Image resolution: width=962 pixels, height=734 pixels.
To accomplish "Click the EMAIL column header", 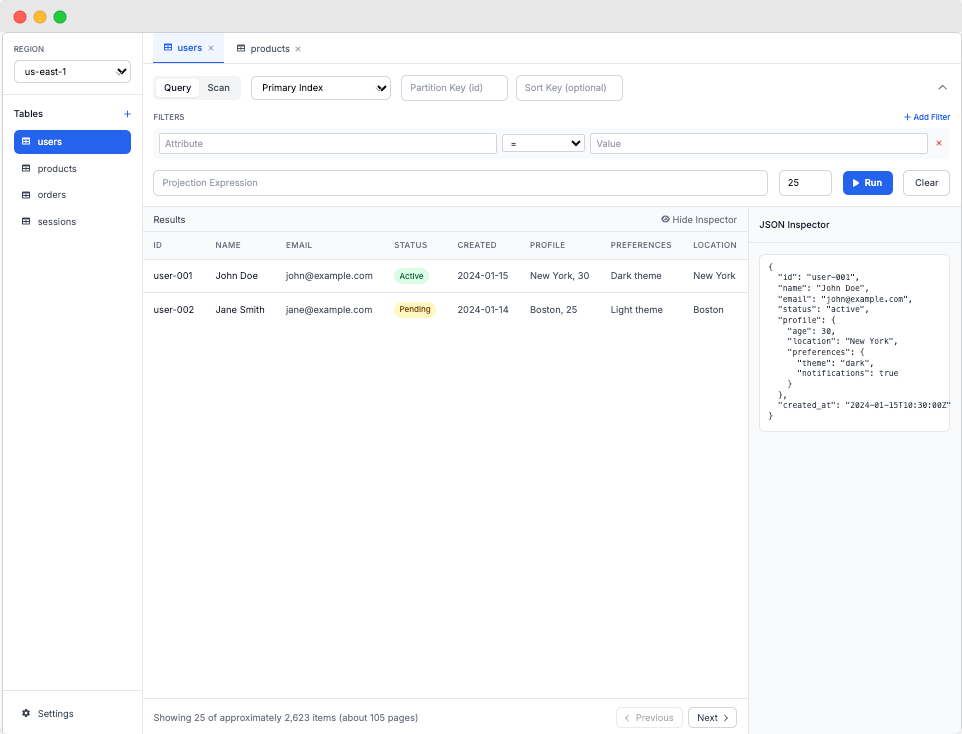I will [299, 245].
